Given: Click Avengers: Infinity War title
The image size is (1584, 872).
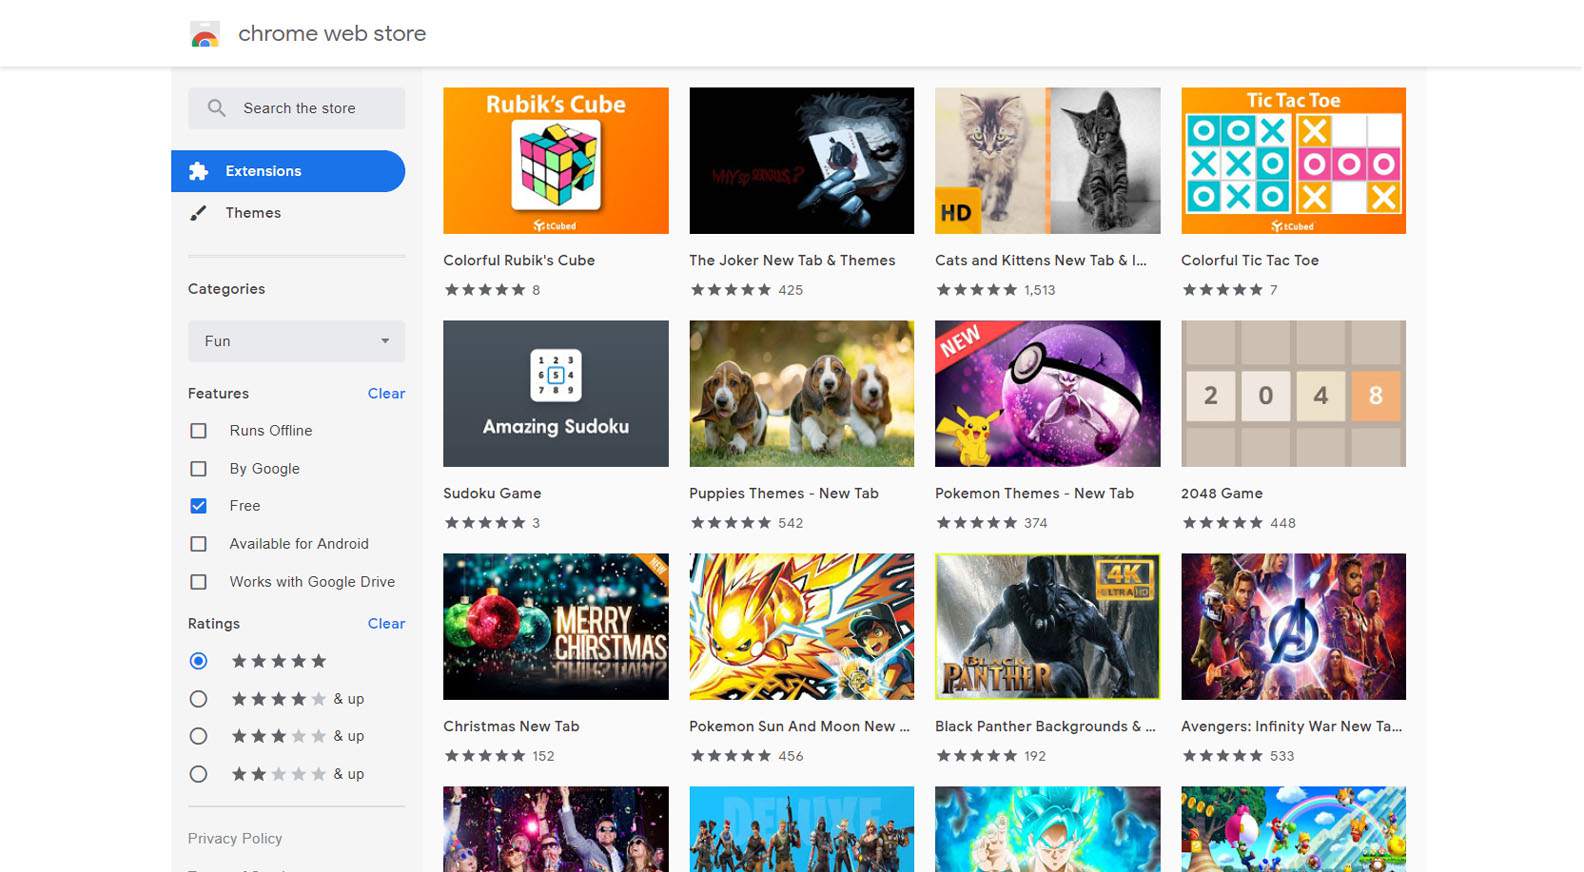Looking at the screenshot, I should [1291, 727].
